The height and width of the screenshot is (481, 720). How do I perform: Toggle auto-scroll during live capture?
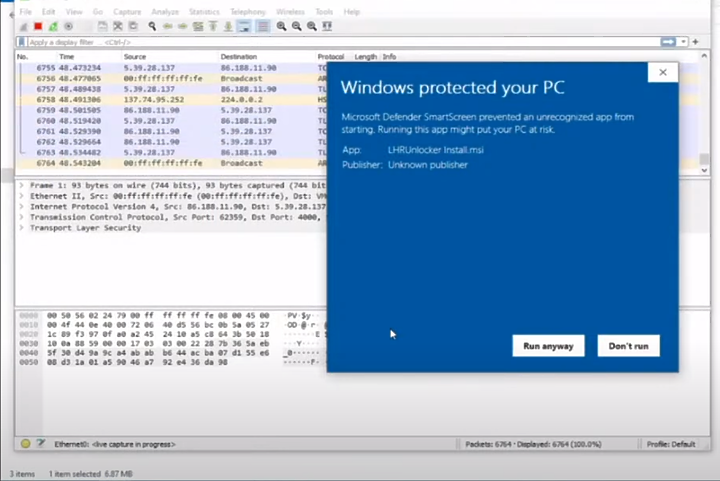244,26
